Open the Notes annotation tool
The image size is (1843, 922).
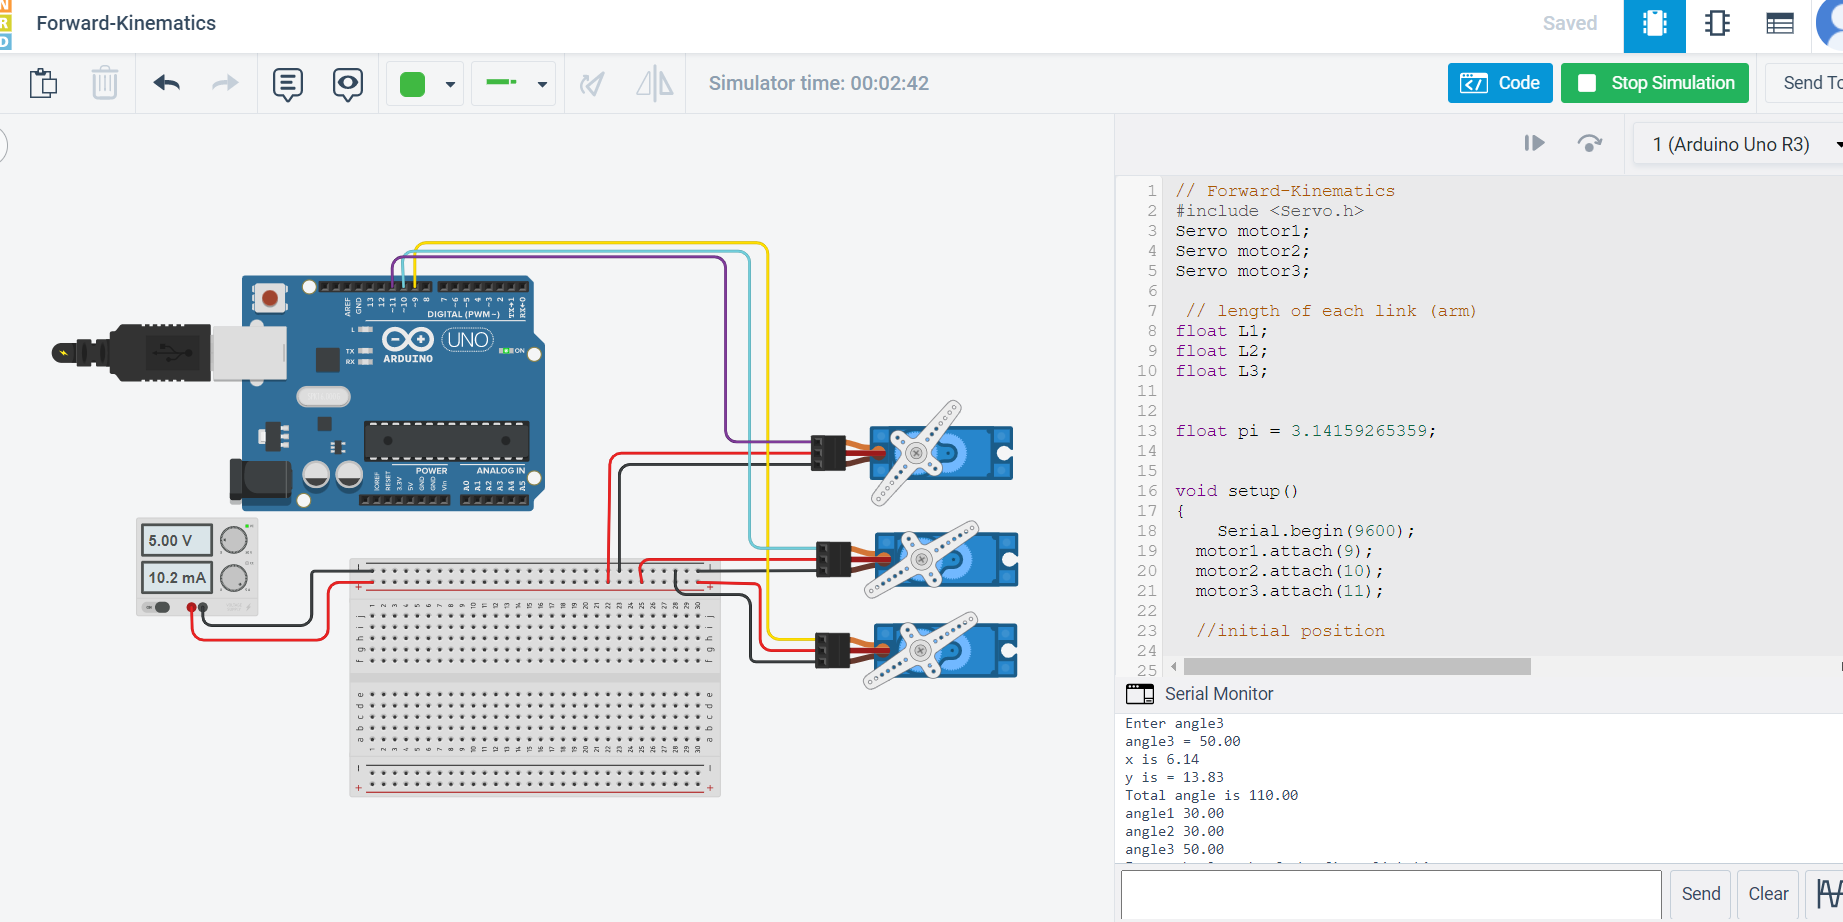click(x=288, y=83)
